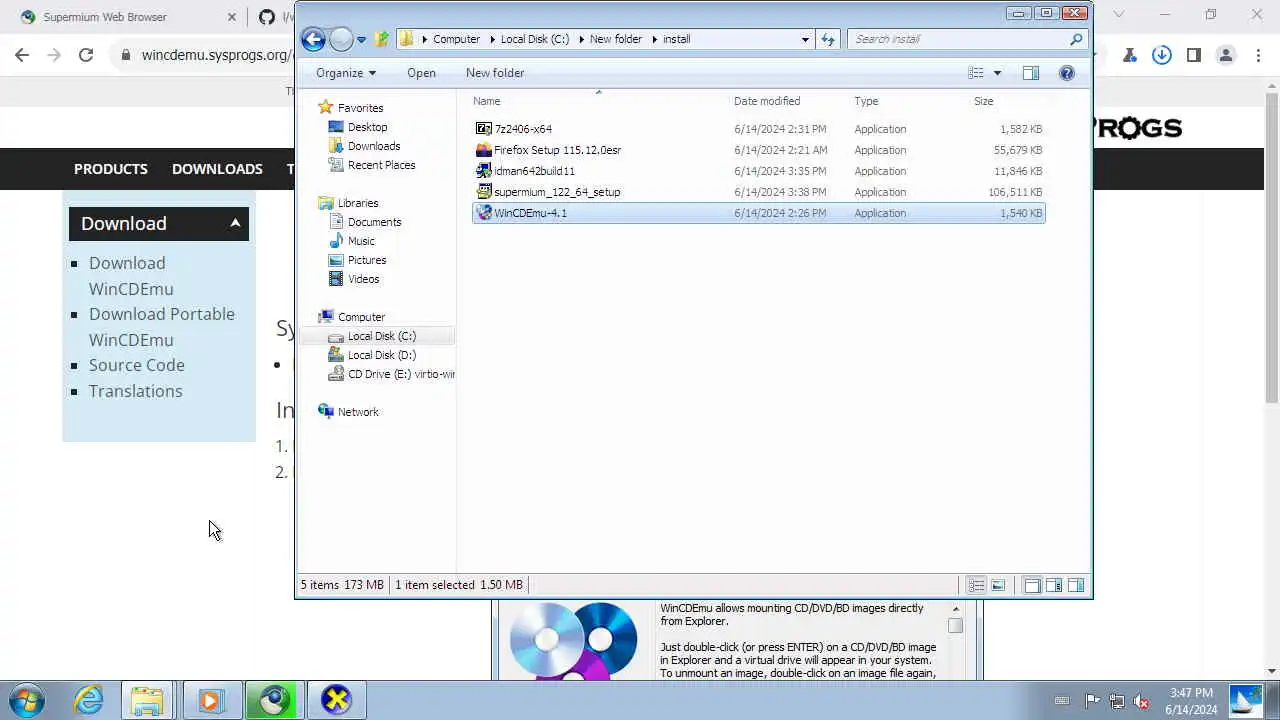Open the Videos library
Image resolution: width=1280 pixels, height=720 pixels.
pos(363,279)
